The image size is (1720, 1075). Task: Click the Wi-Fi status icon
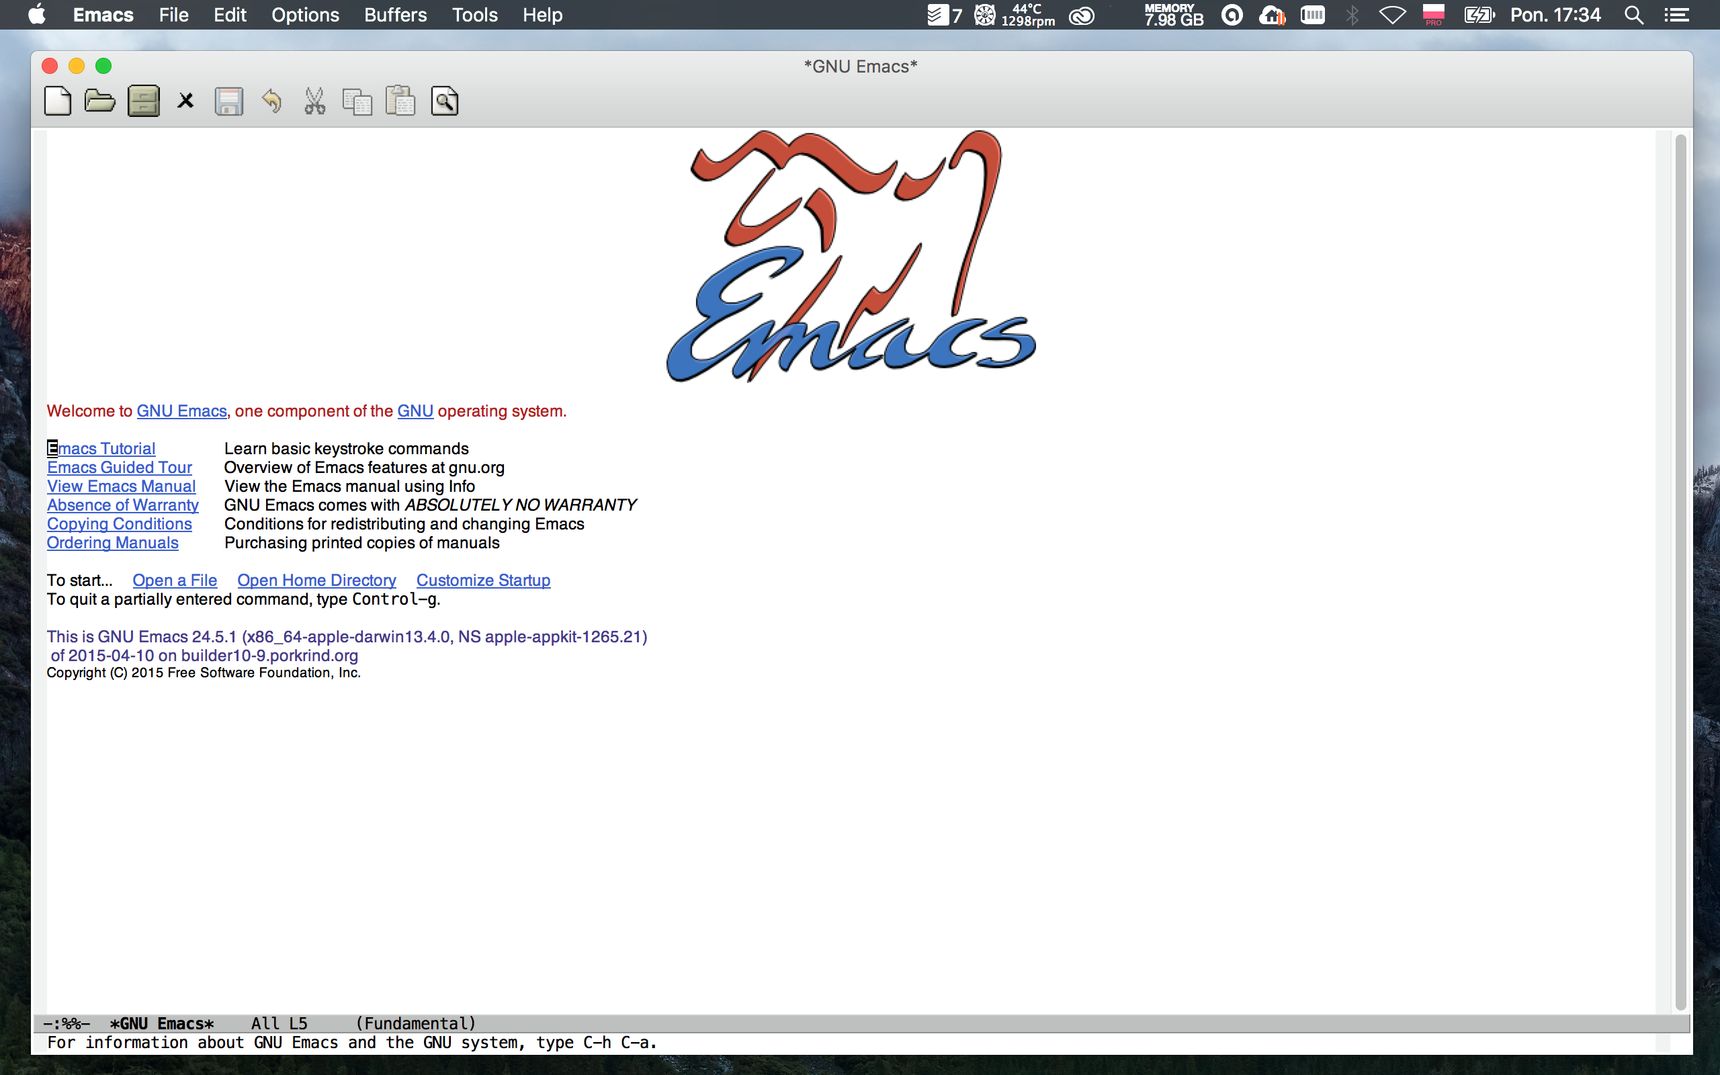1393,15
